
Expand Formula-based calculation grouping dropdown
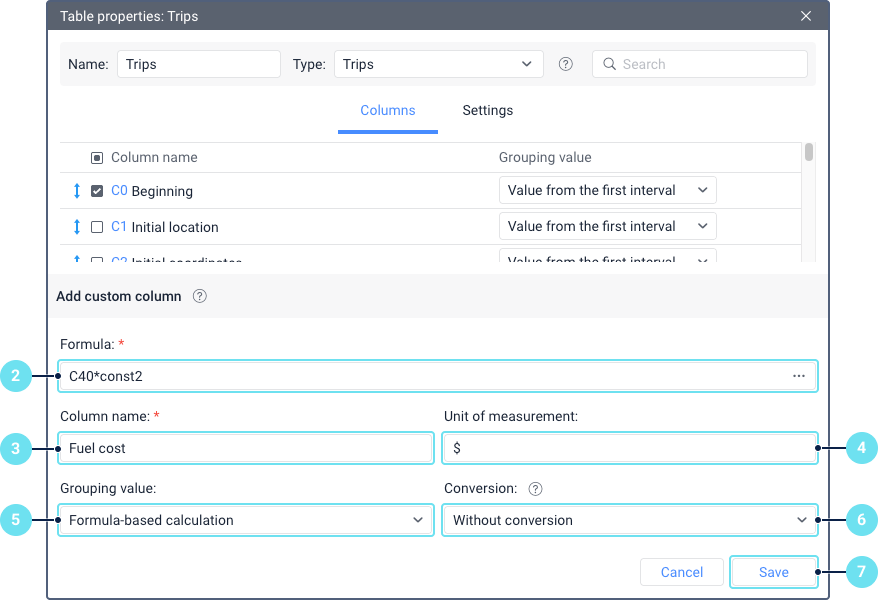click(x=246, y=520)
